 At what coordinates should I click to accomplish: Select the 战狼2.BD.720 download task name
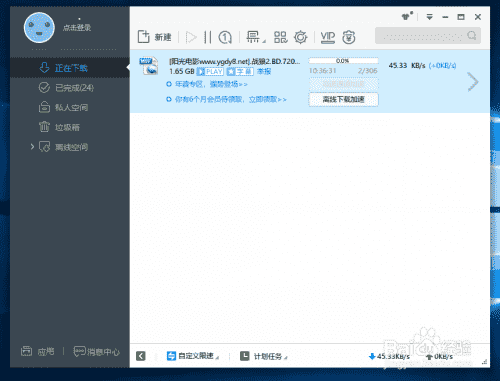234,61
